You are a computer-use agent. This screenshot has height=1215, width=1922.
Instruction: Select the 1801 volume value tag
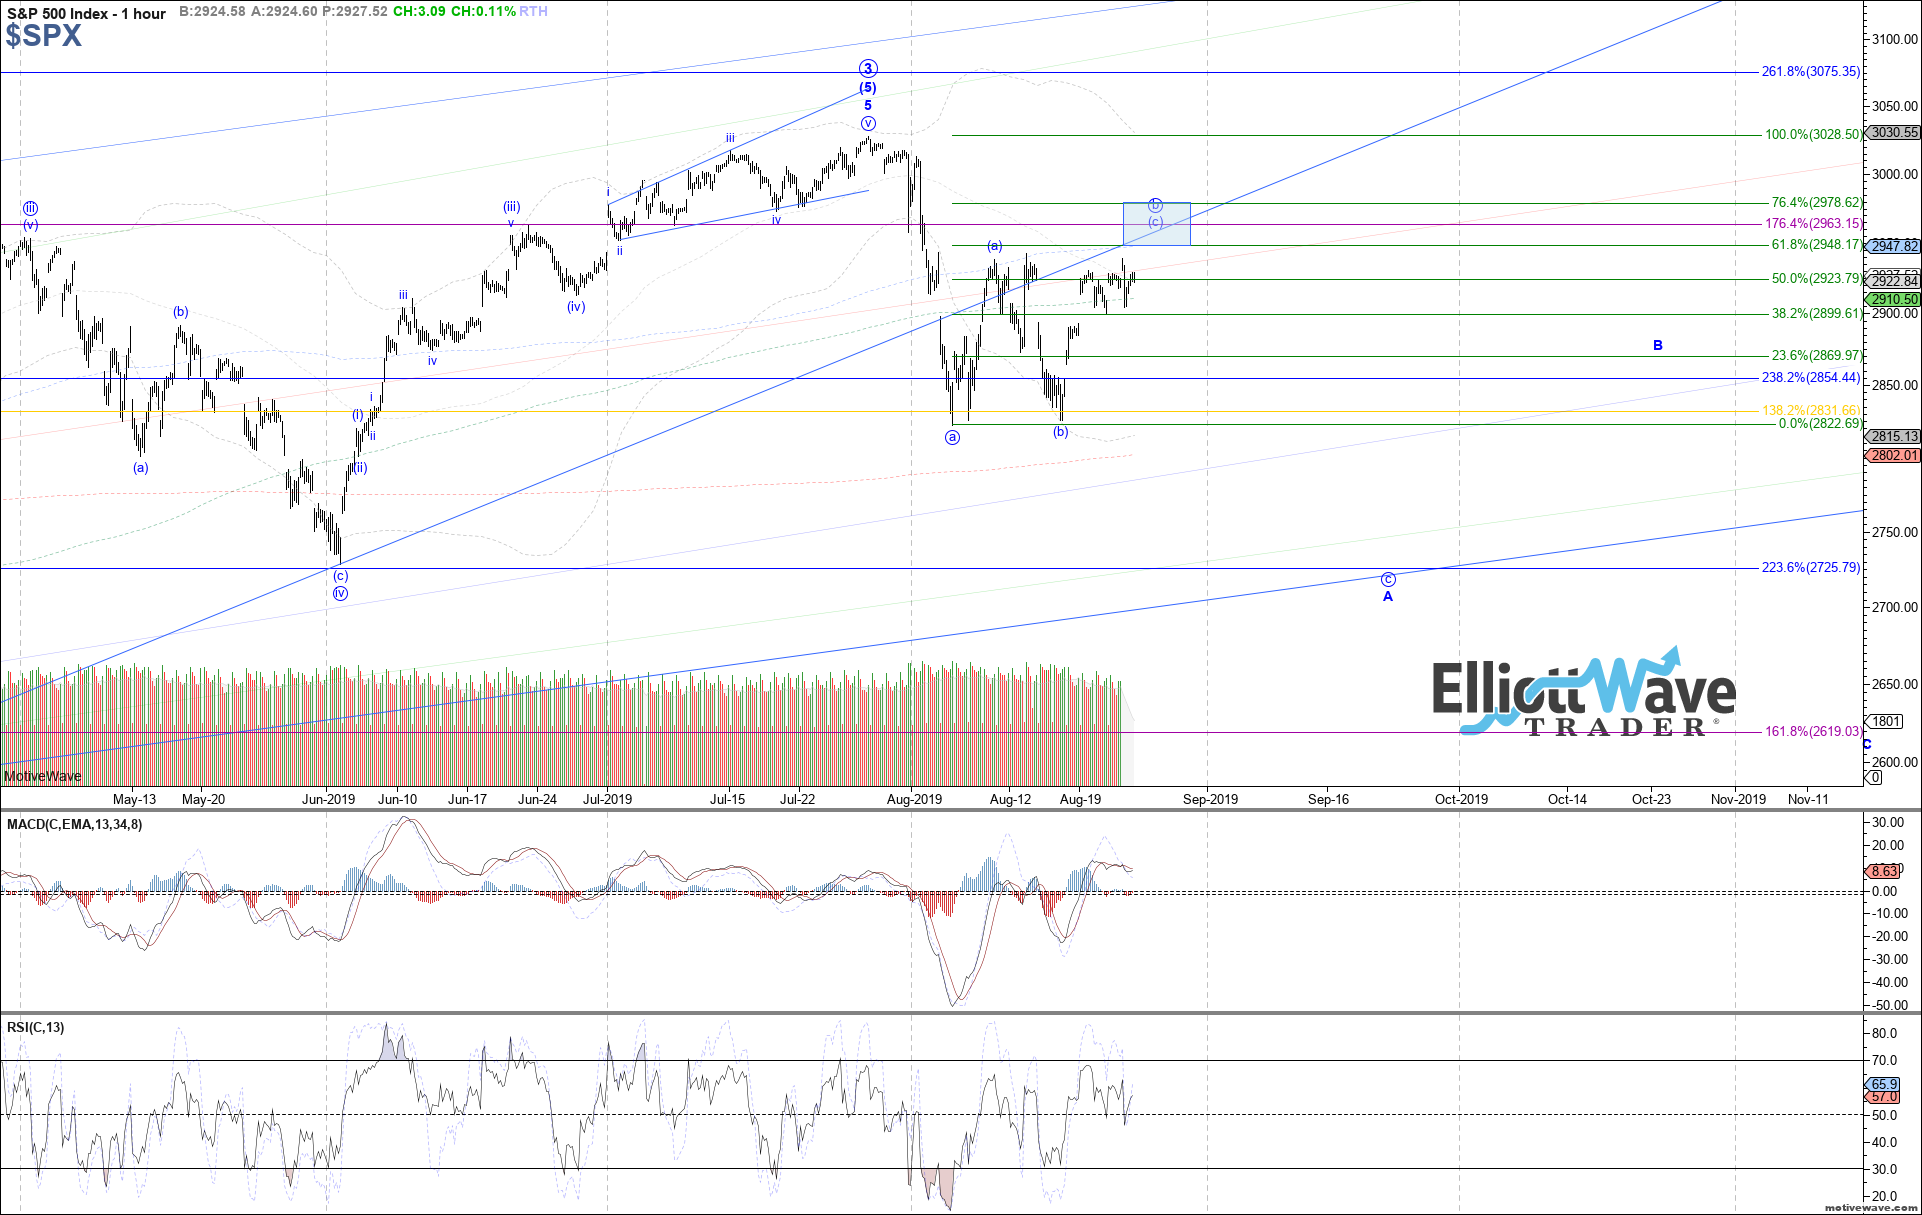coord(1885,721)
